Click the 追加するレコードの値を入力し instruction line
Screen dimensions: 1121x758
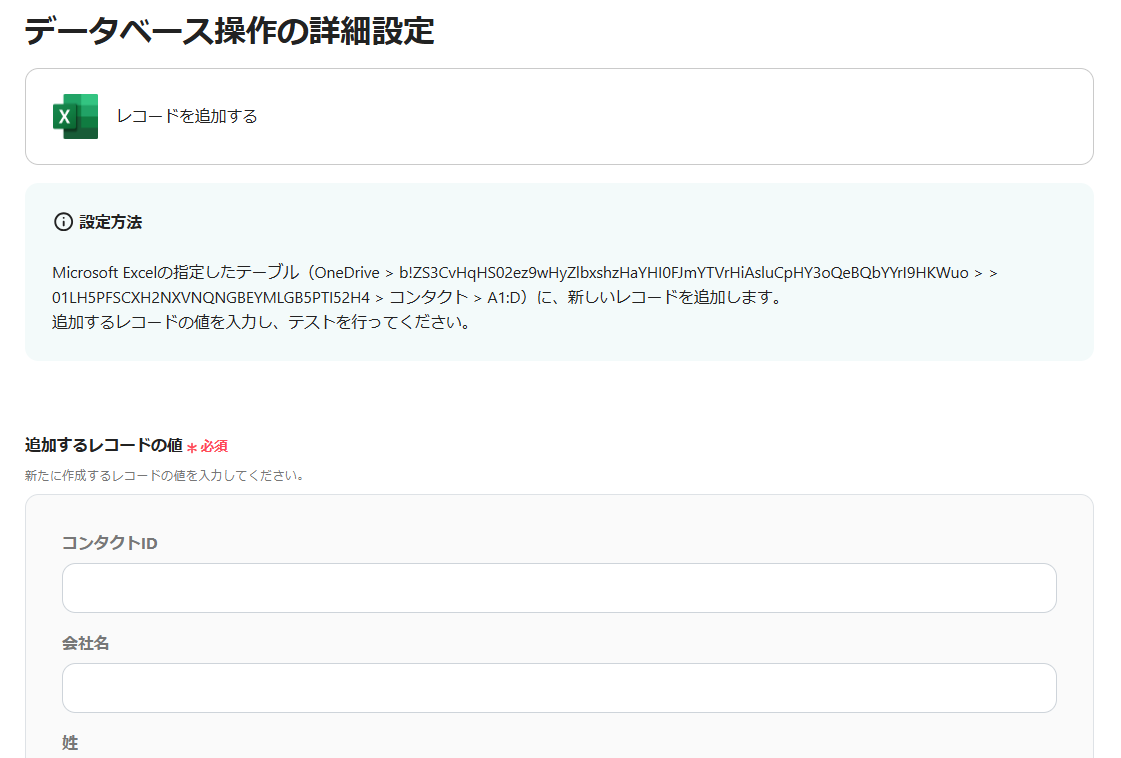point(262,323)
